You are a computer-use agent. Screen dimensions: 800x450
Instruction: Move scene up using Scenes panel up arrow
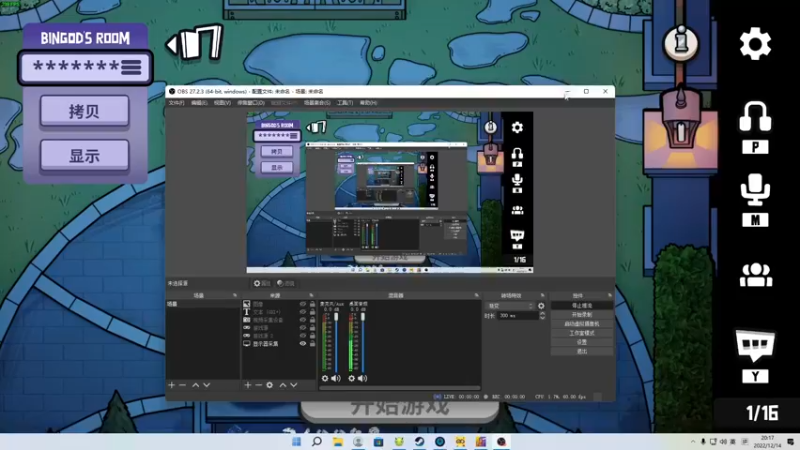coord(195,385)
